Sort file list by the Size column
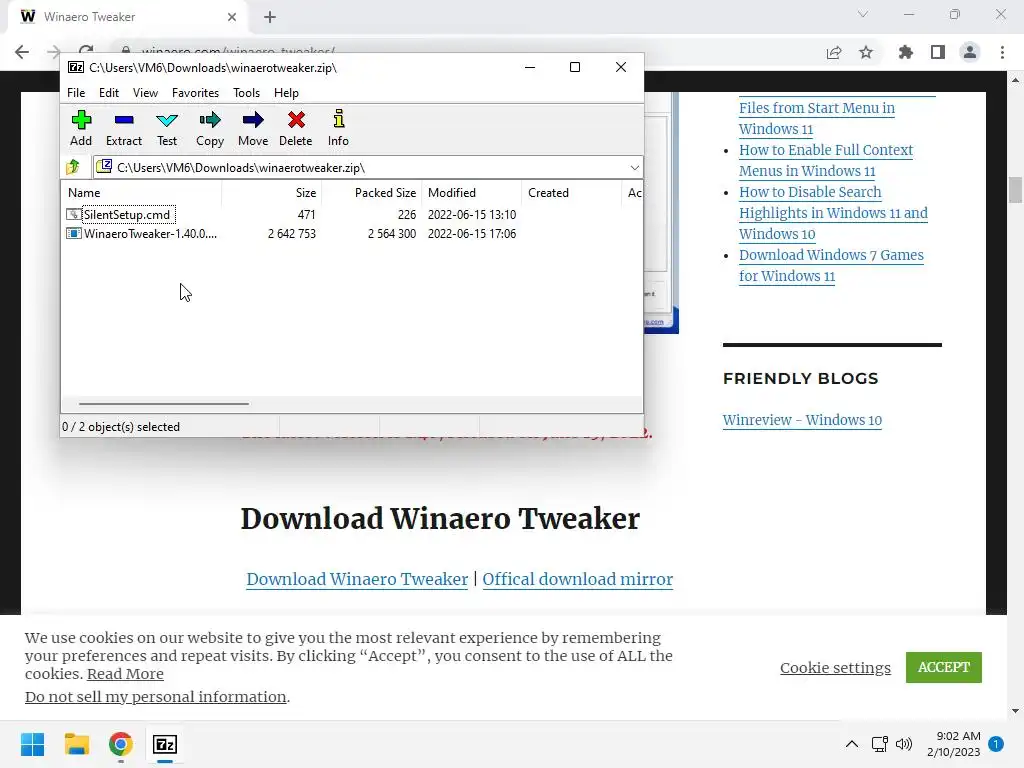1024x768 pixels. click(x=272, y=193)
